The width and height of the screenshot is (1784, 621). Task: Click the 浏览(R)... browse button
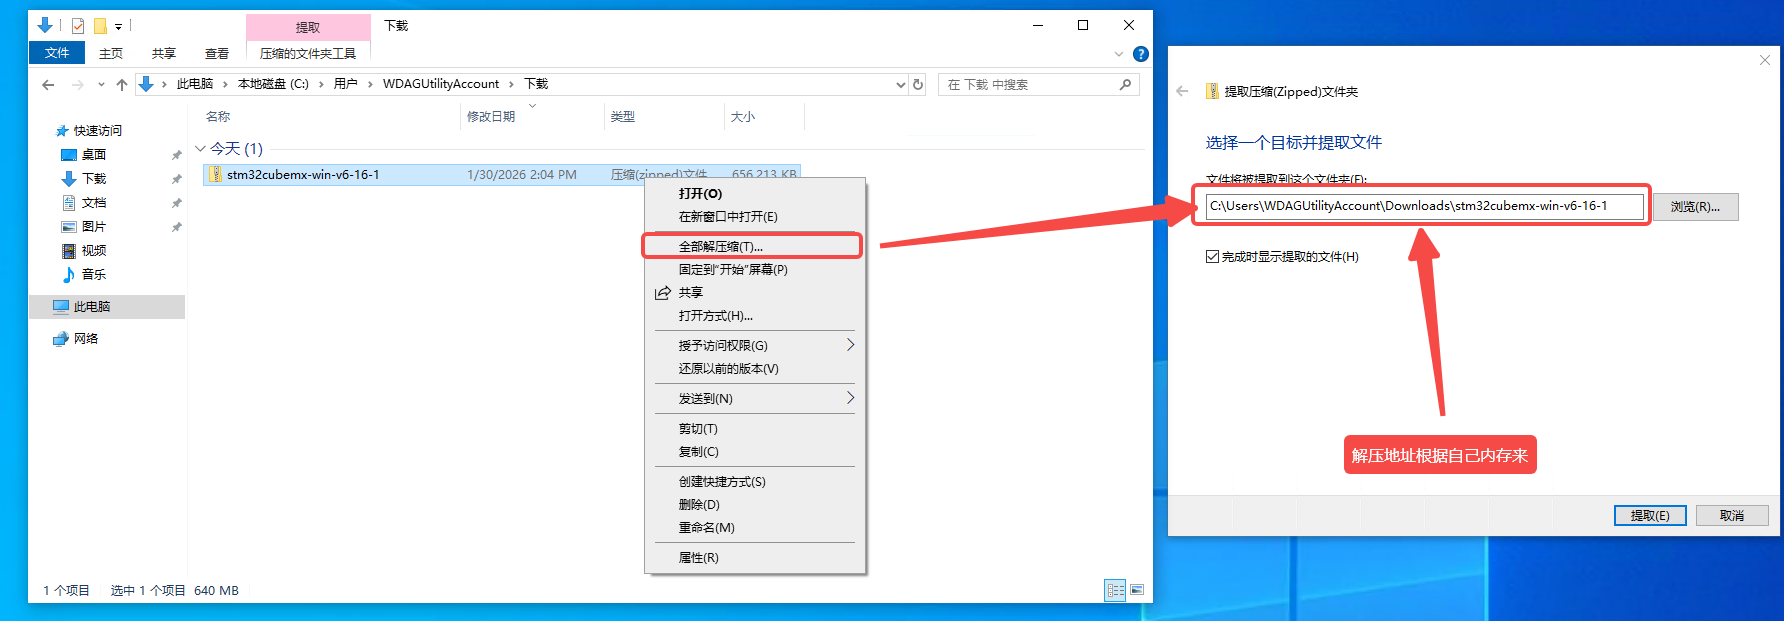[1695, 207]
